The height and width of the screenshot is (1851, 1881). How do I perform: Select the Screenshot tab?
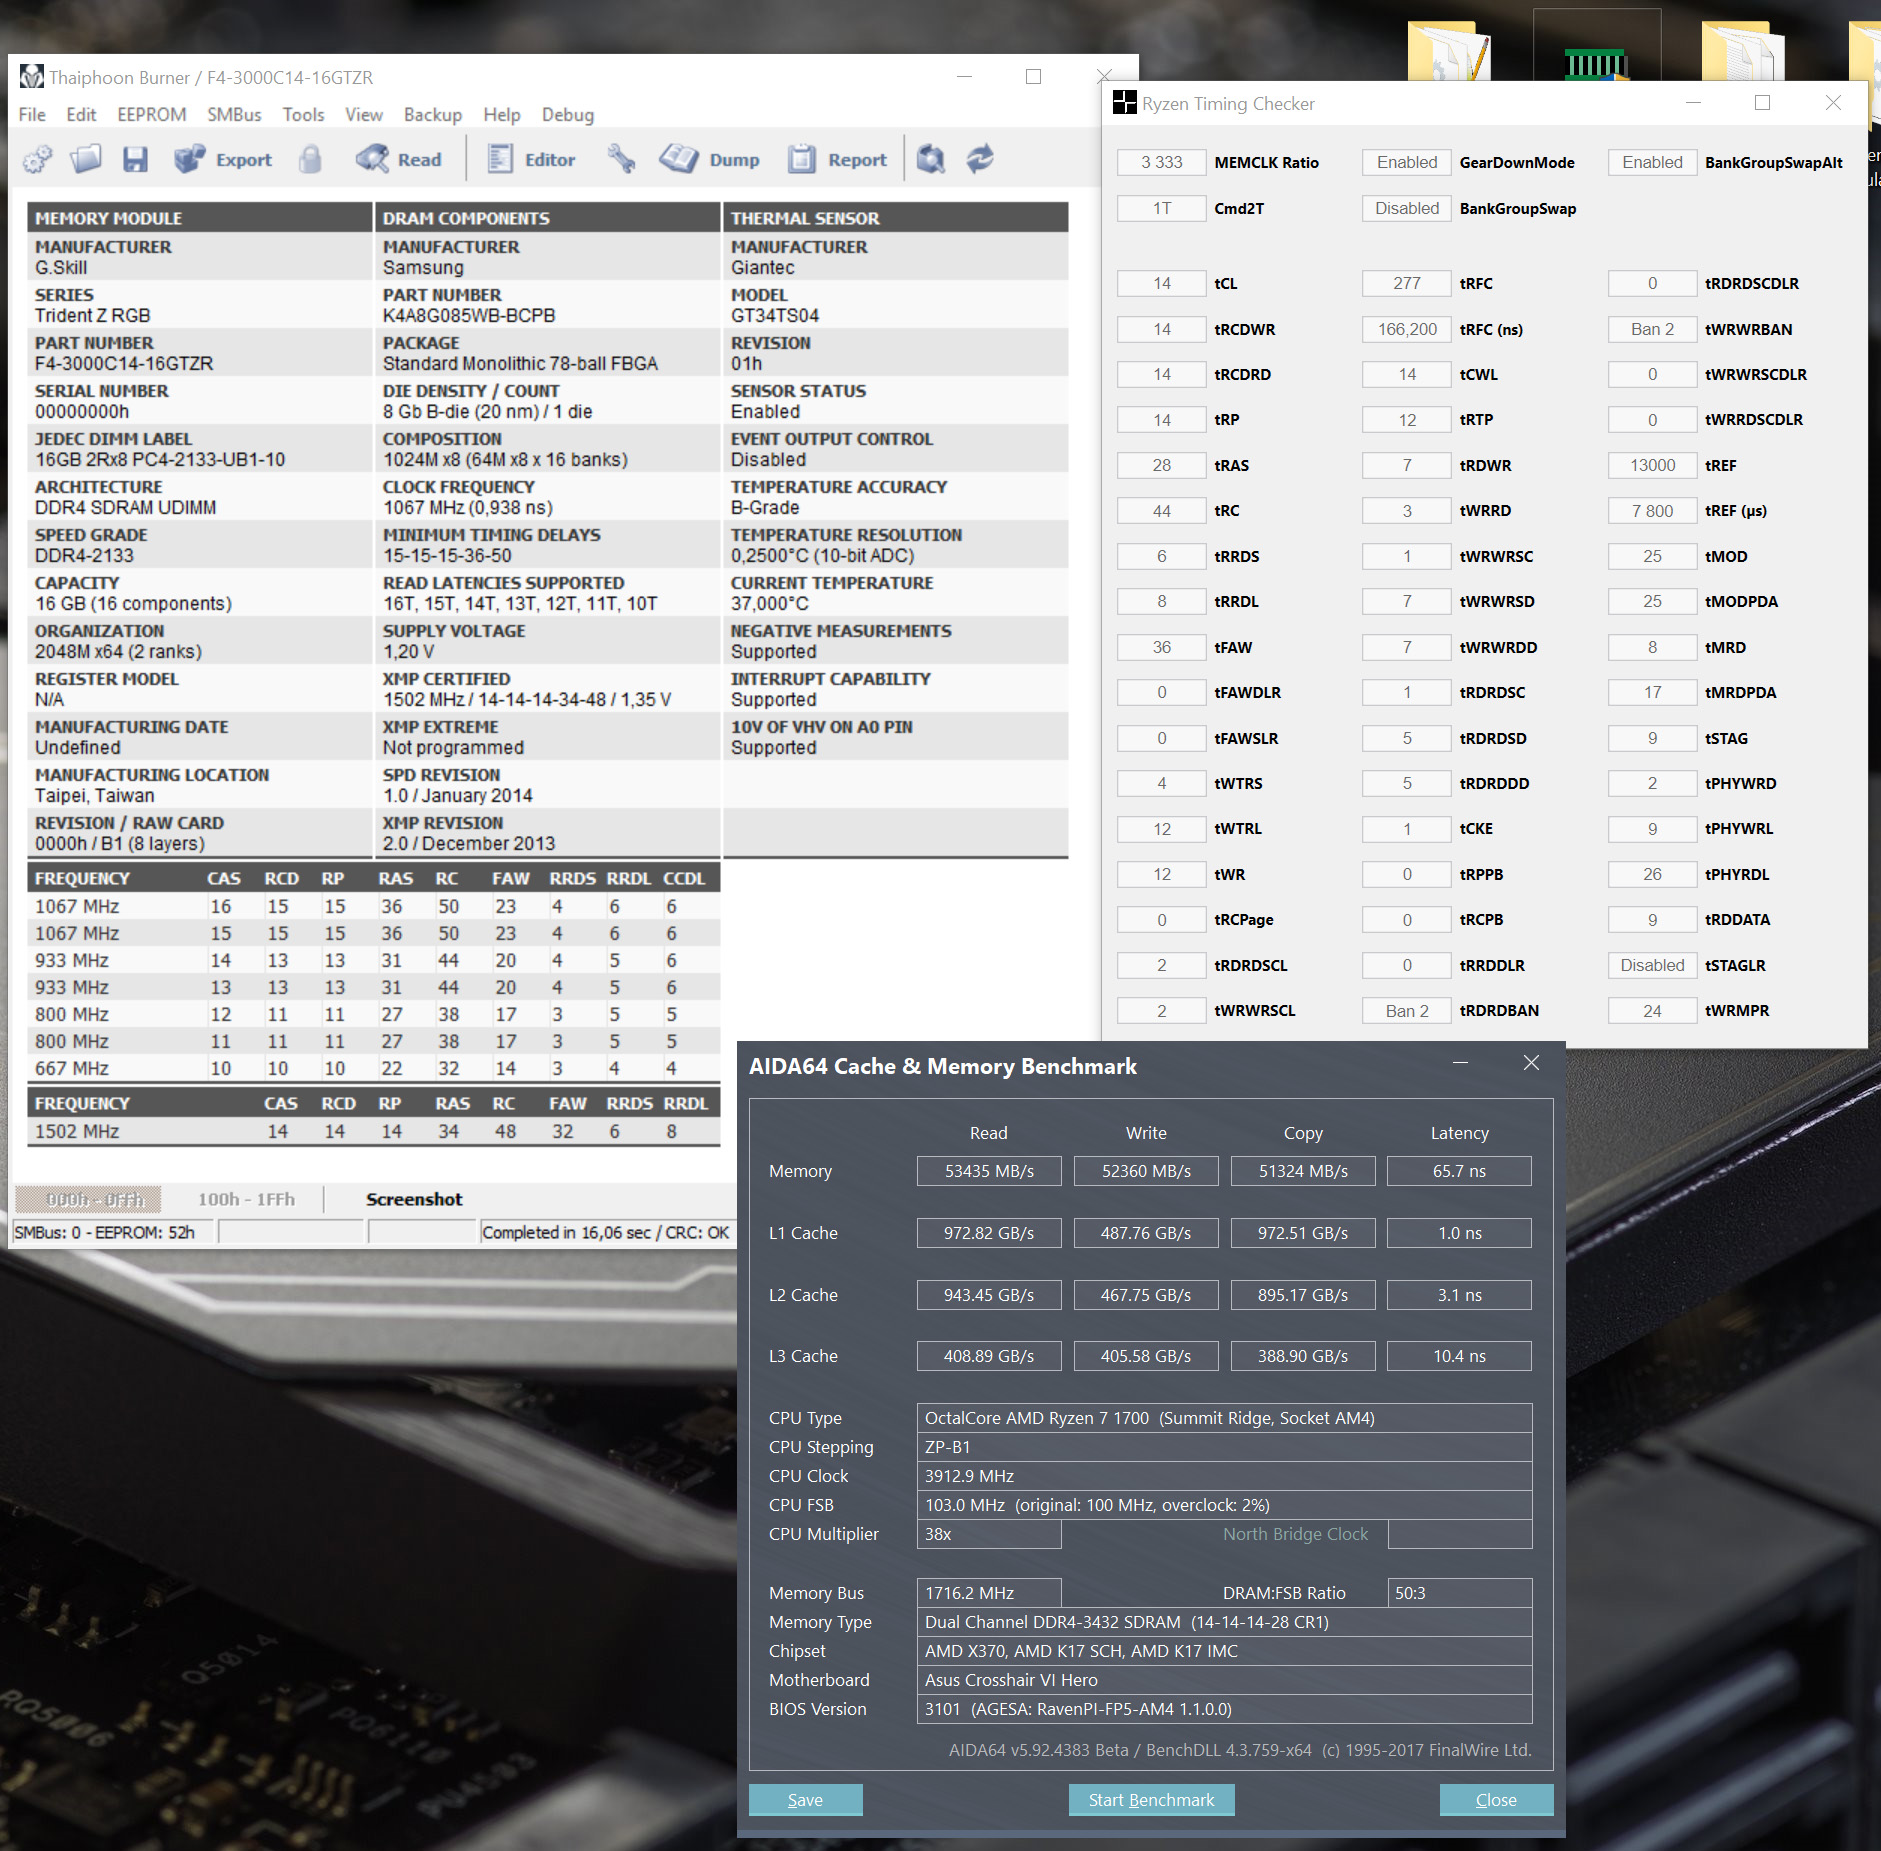pos(414,1199)
